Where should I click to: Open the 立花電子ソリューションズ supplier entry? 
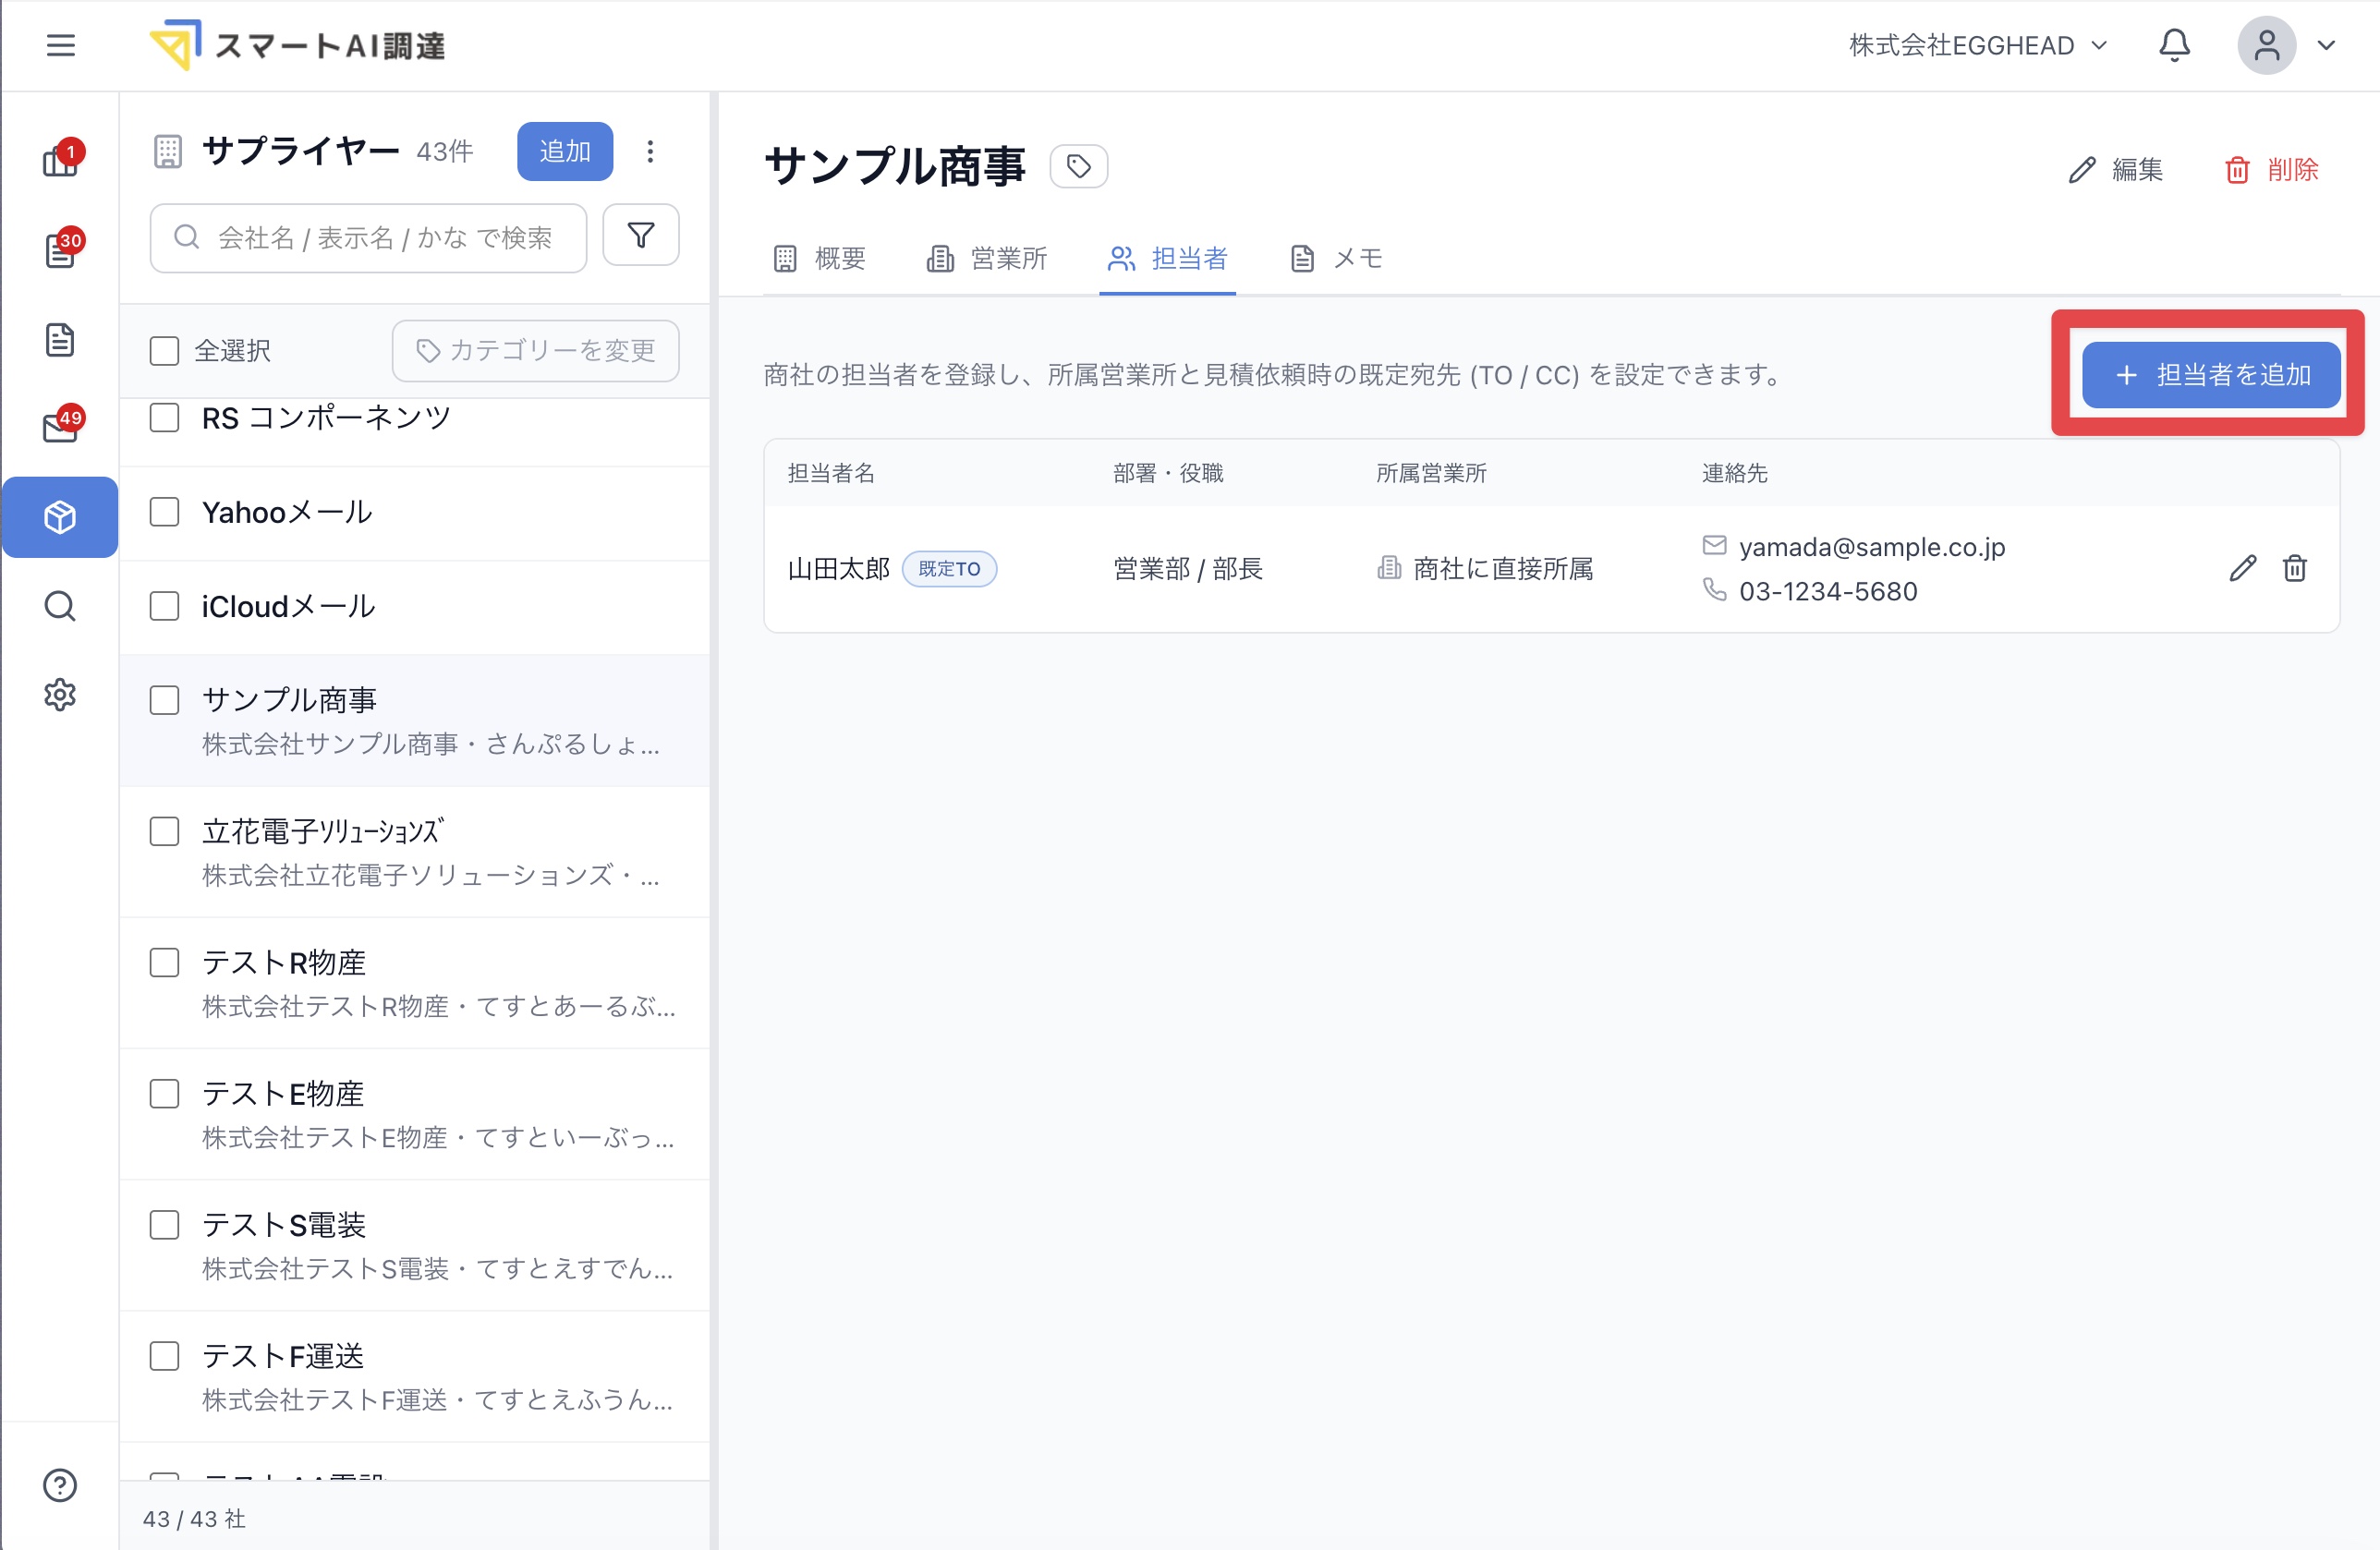[414, 852]
